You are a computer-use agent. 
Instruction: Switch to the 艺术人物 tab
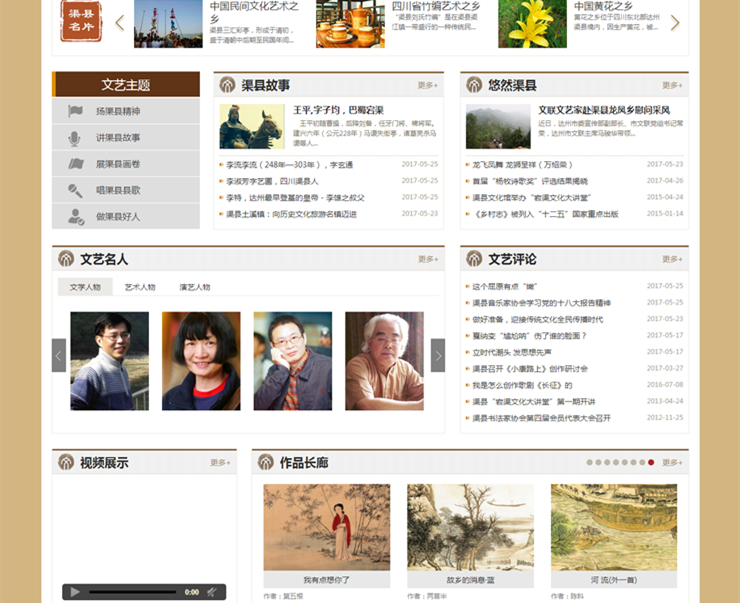140,287
